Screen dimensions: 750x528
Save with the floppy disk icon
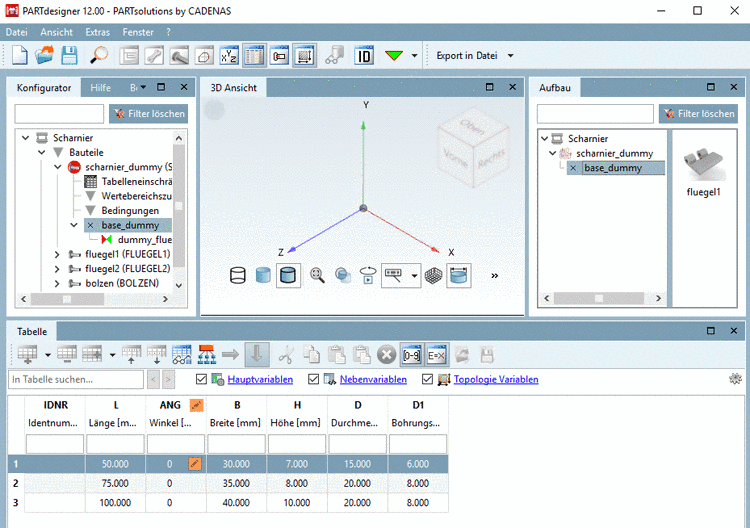(69, 56)
